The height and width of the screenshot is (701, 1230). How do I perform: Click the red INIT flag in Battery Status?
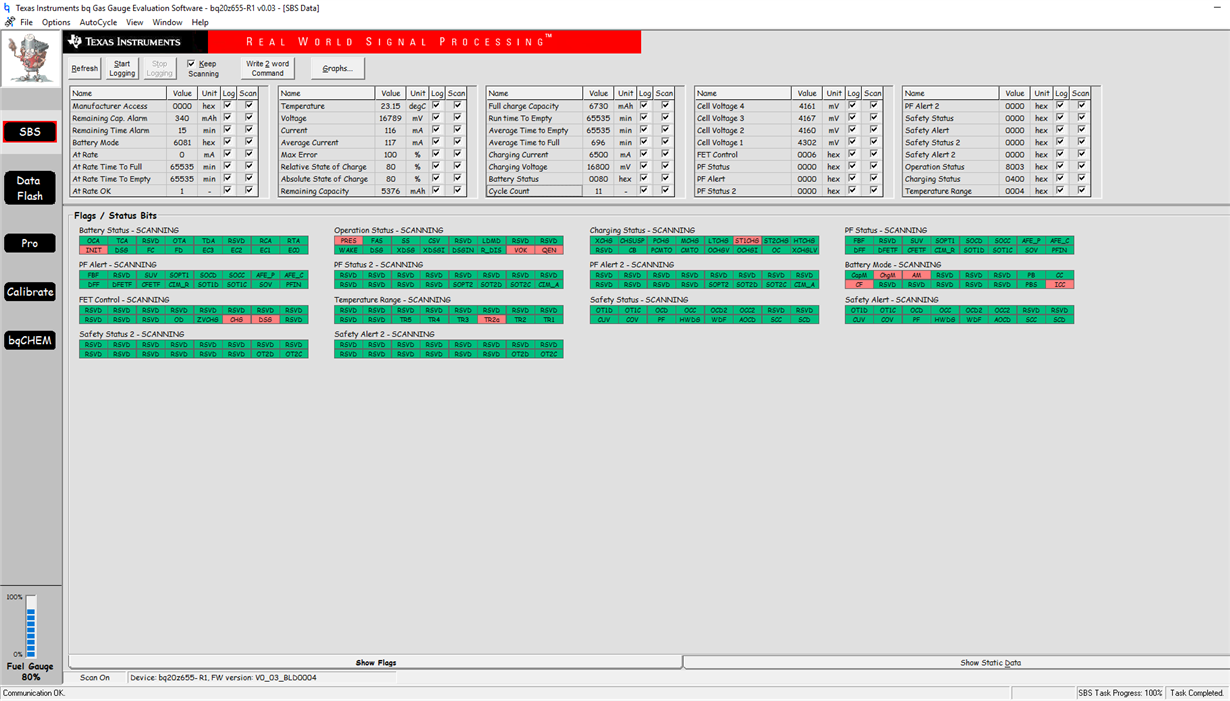click(93, 250)
